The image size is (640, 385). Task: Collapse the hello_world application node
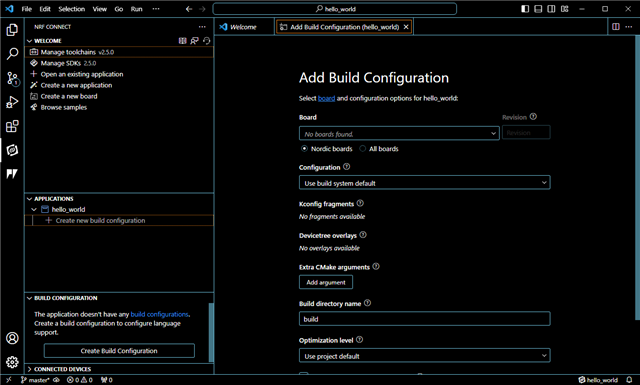(34, 209)
